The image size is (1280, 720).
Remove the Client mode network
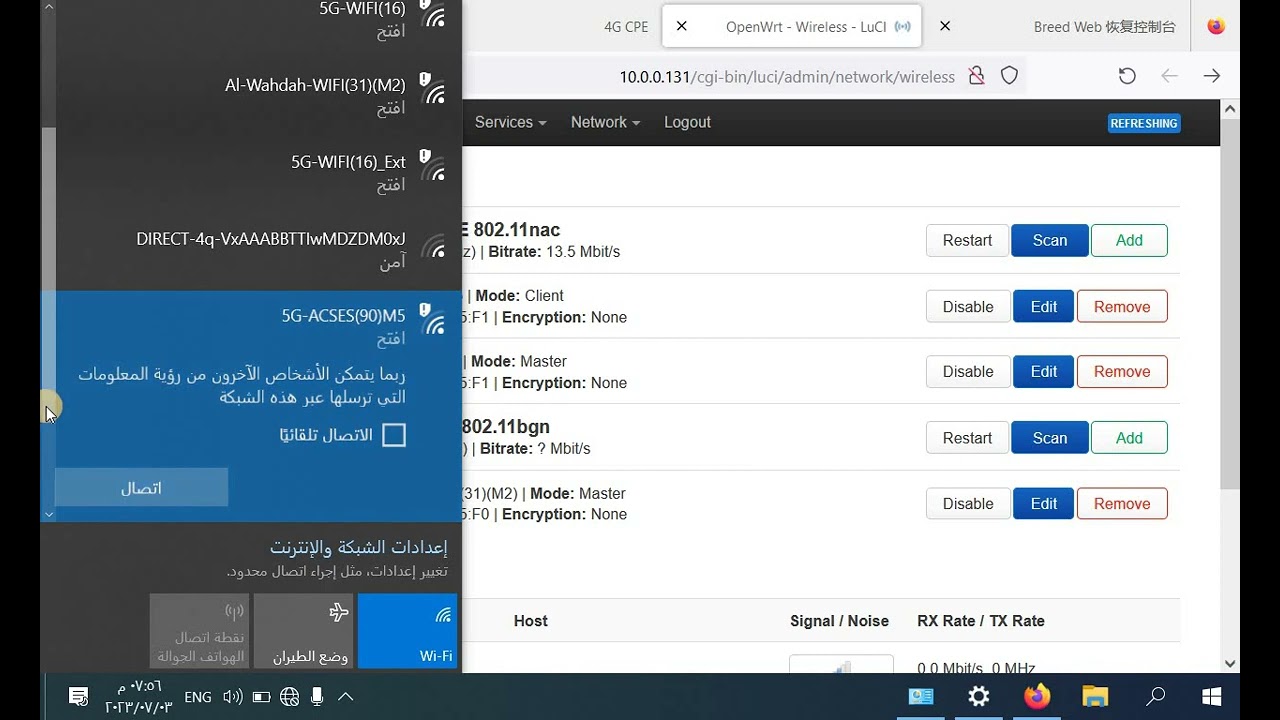pyautogui.click(x=1122, y=307)
